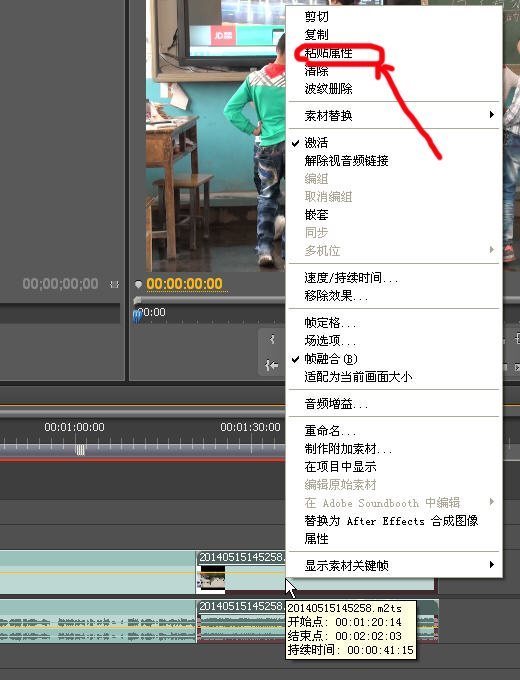Click the marker dot before program timecode
Screen dimensions: 520x680
click(x=138, y=284)
